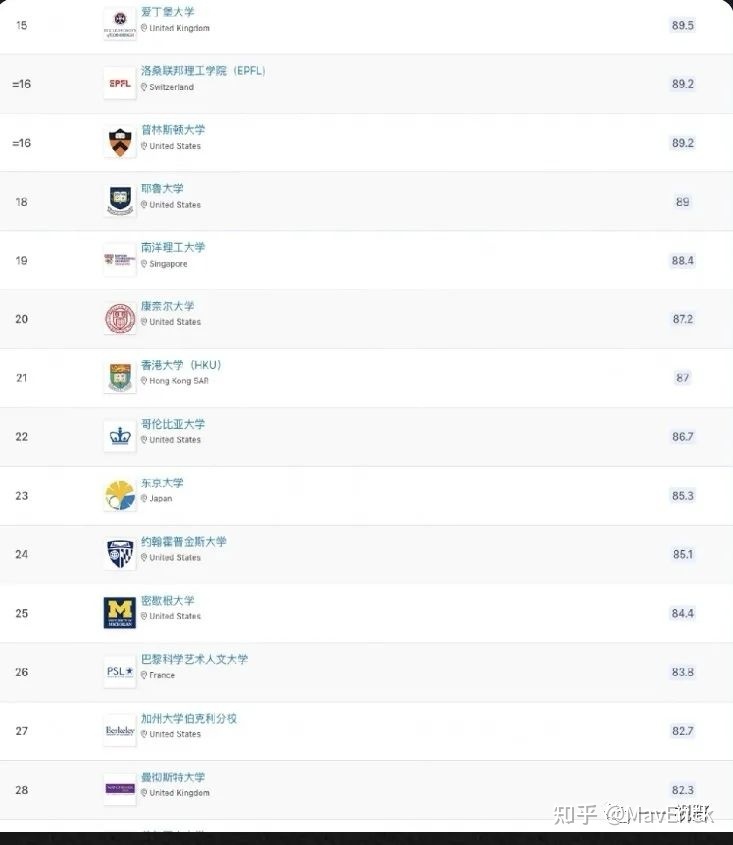Click the Johns Hopkins University shield logo
Viewport: 733px width, 845px height.
pos(120,554)
